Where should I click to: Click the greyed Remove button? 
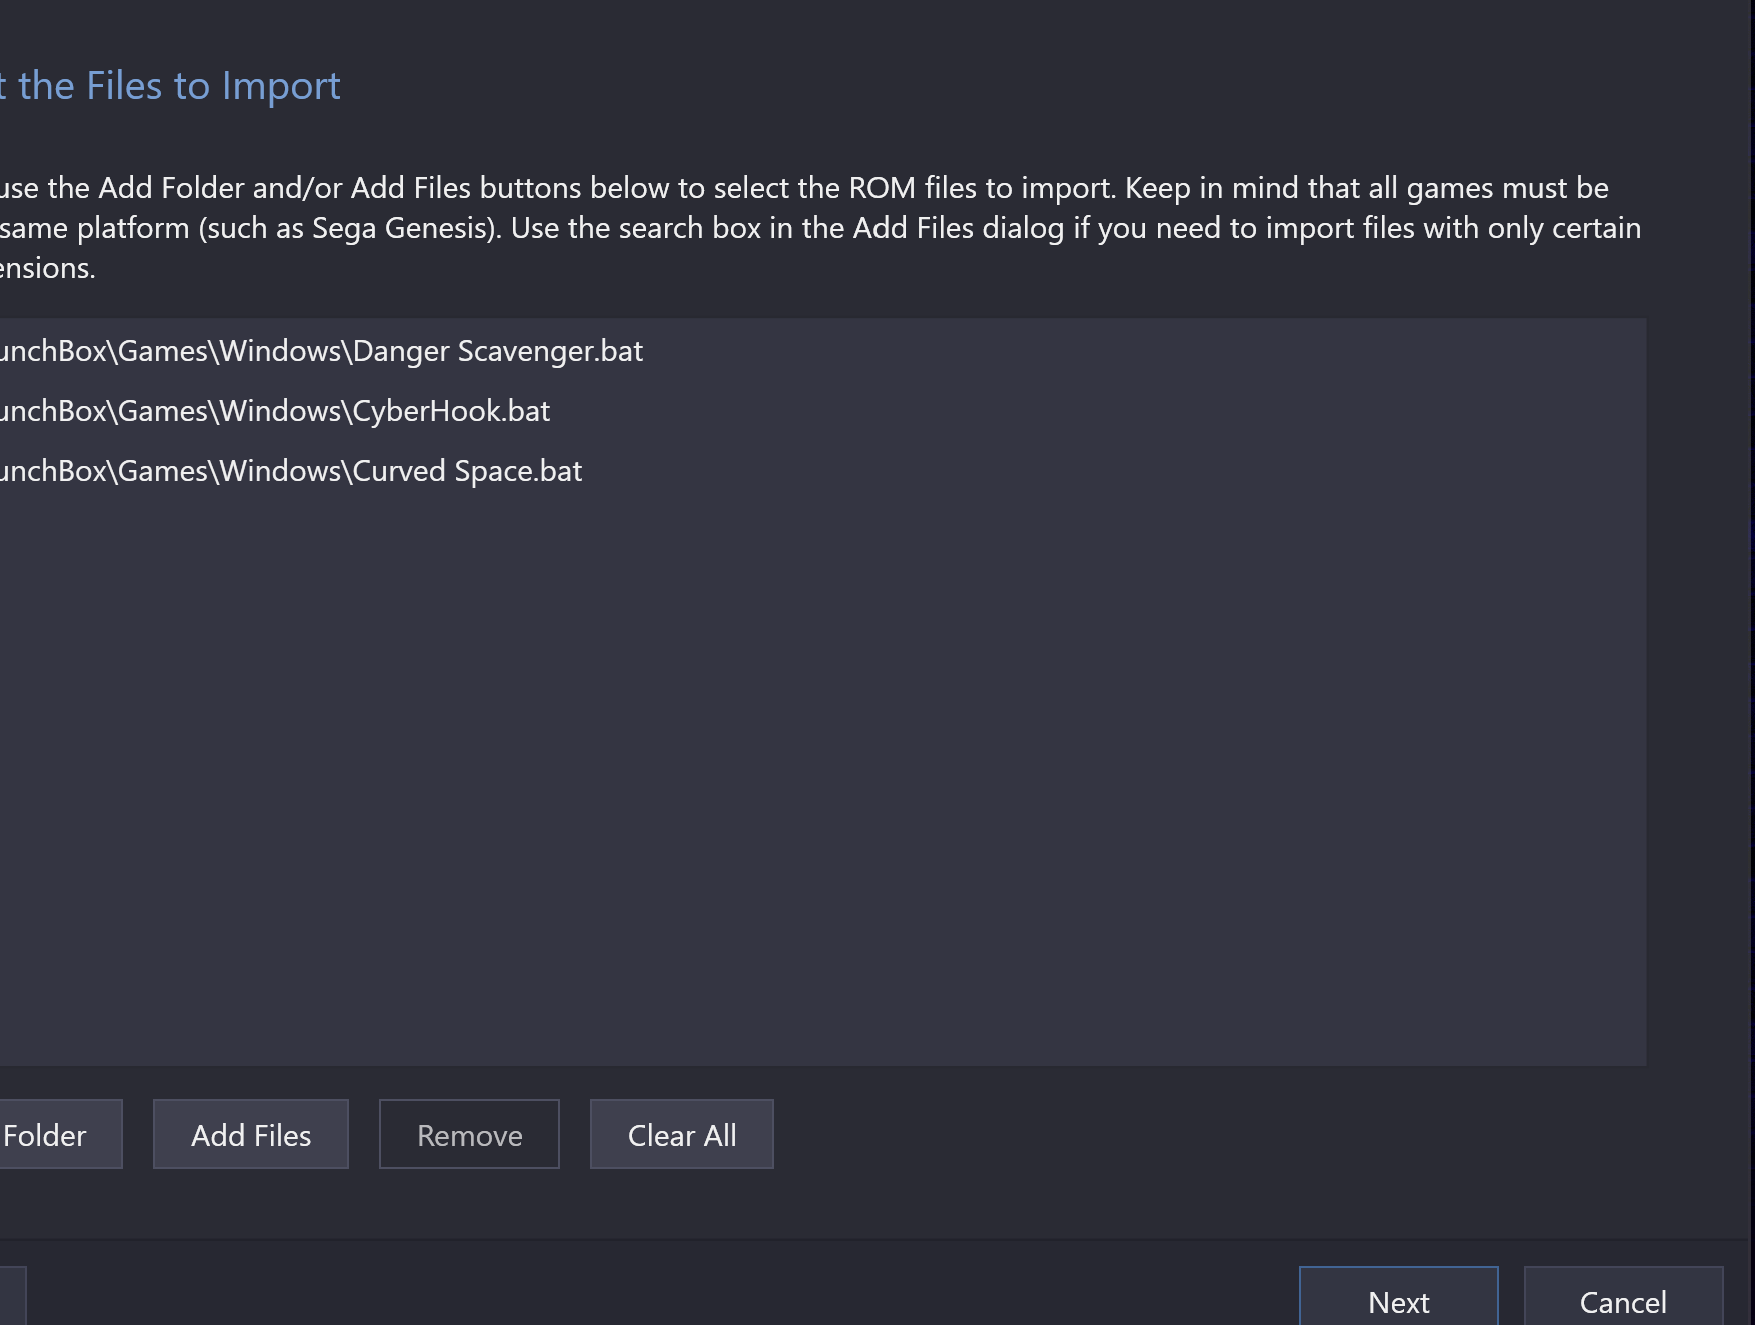pos(469,1135)
